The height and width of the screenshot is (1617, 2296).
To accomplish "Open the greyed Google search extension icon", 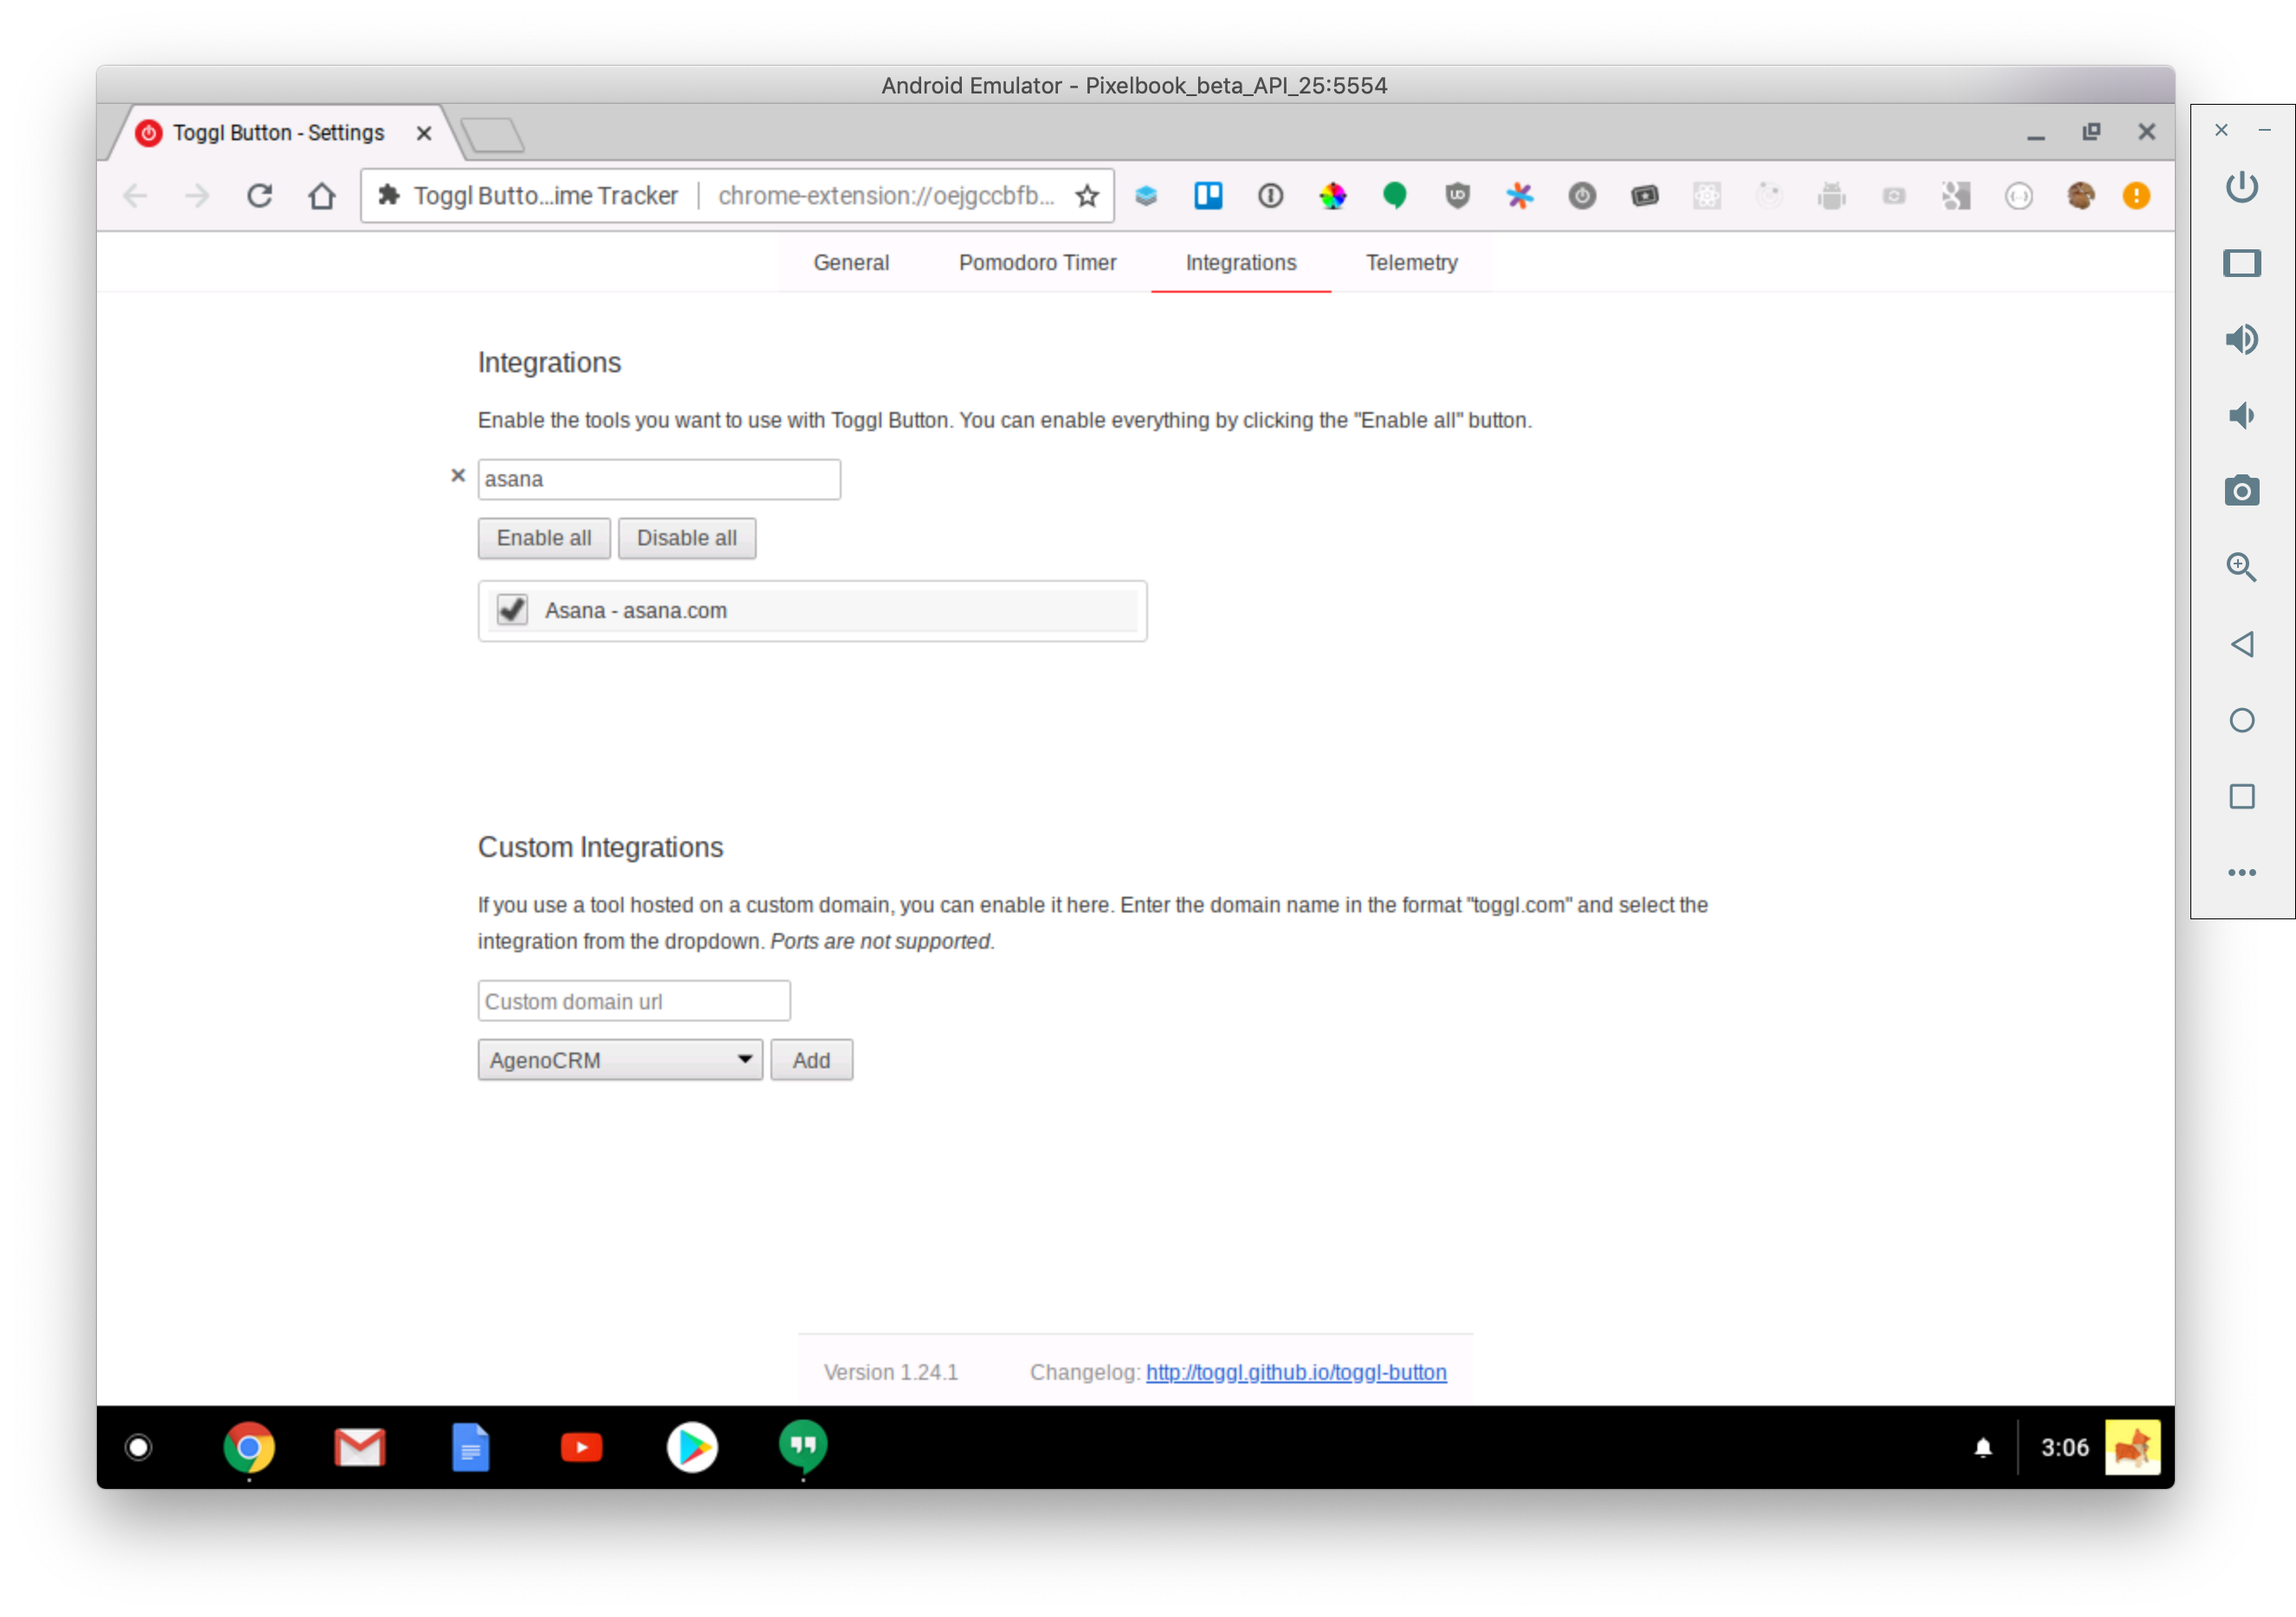I will pos(1957,196).
